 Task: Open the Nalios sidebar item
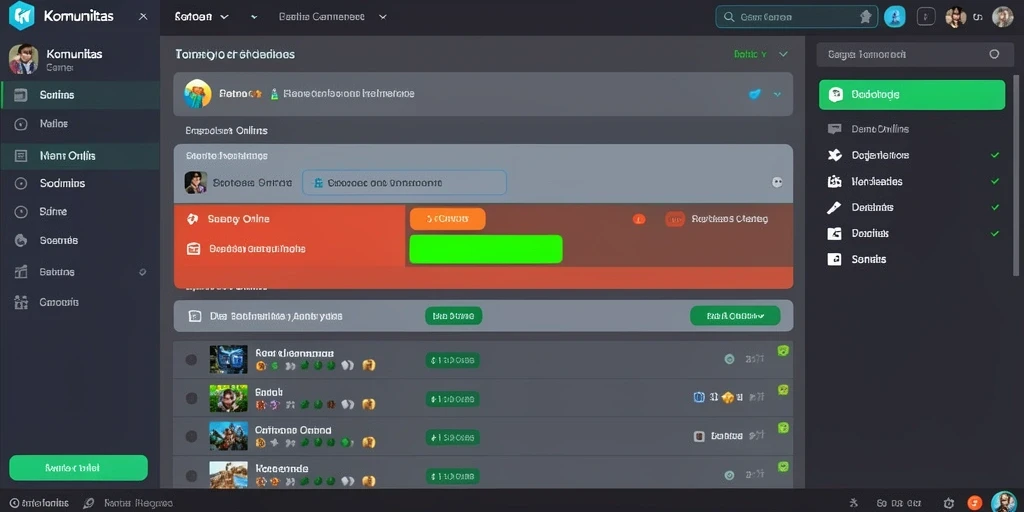point(80,124)
